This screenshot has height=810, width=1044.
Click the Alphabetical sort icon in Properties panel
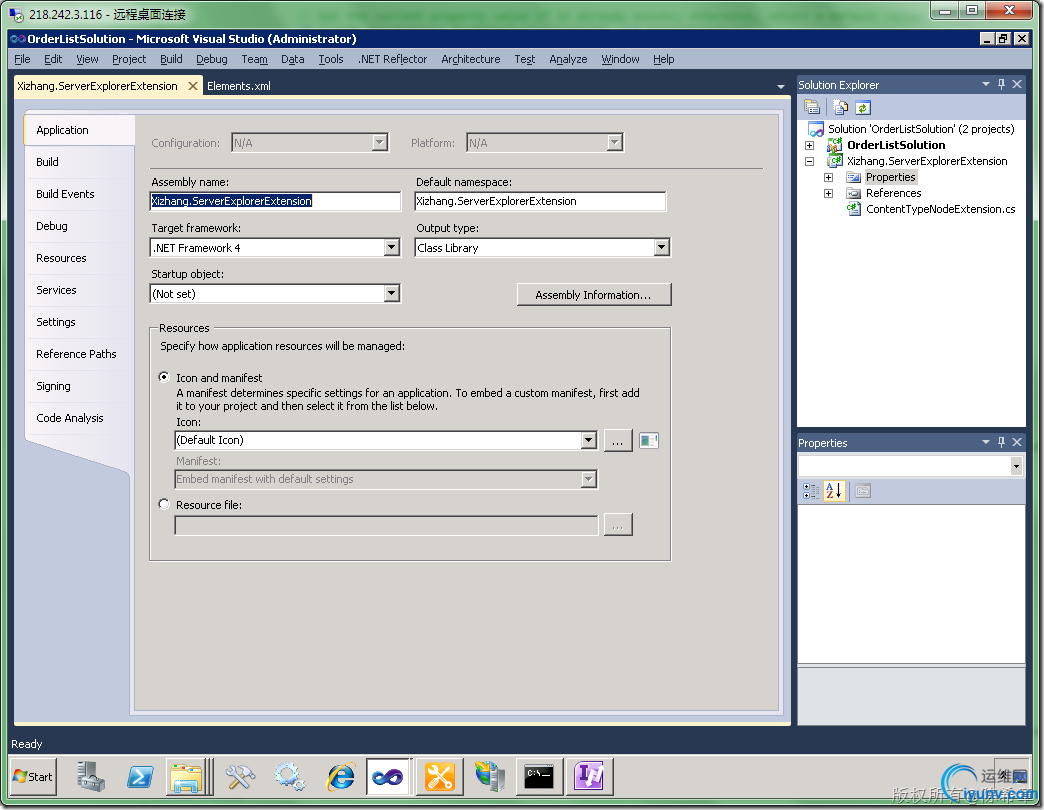[x=834, y=491]
